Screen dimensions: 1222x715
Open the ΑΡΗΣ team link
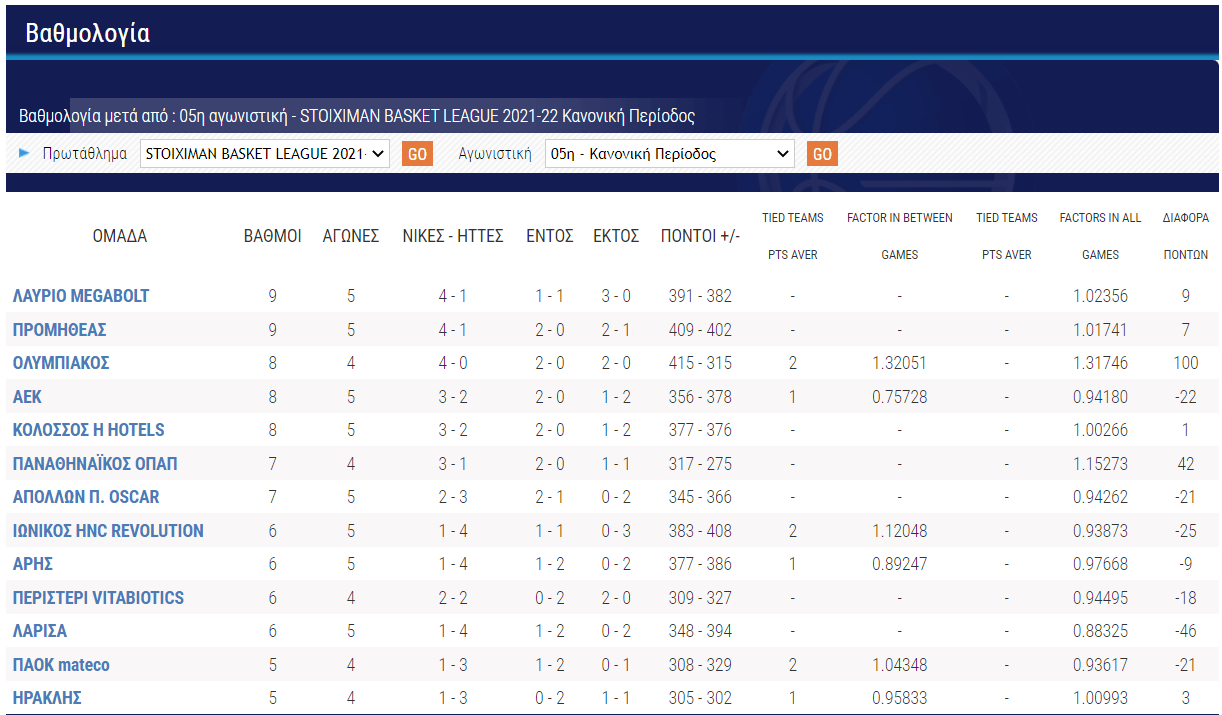pyautogui.click(x=33, y=564)
